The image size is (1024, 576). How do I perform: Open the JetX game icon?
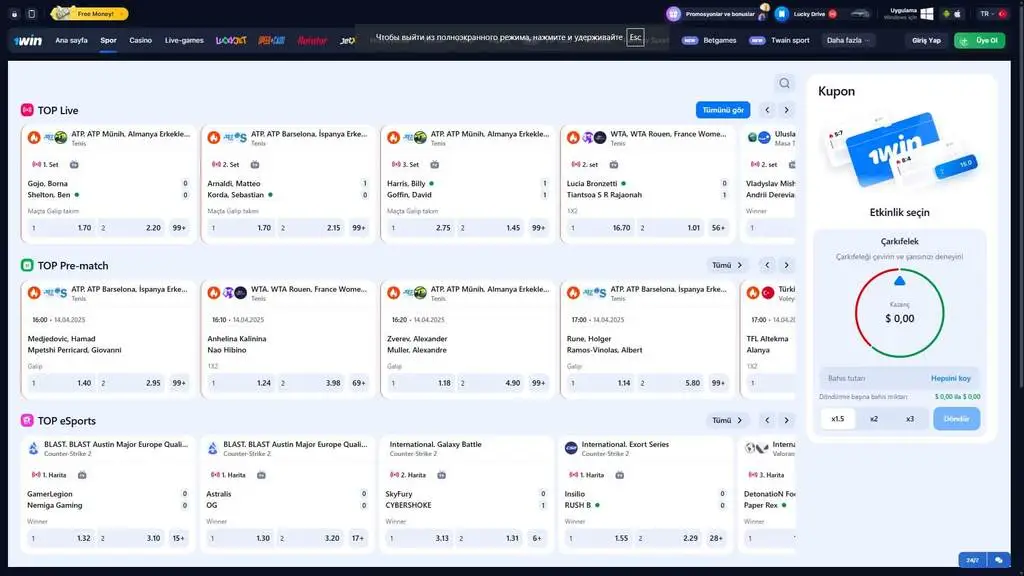coord(350,41)
